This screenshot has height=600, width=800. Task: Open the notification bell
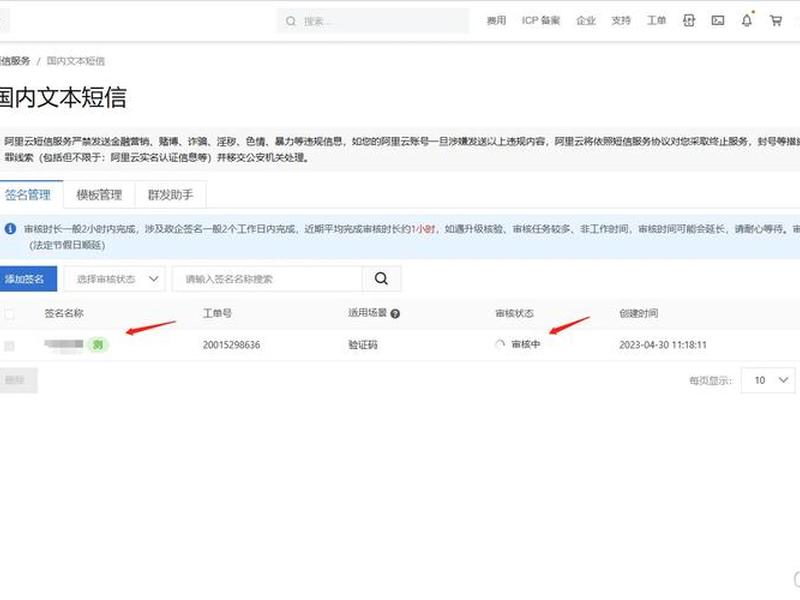[x=747, y=20]
